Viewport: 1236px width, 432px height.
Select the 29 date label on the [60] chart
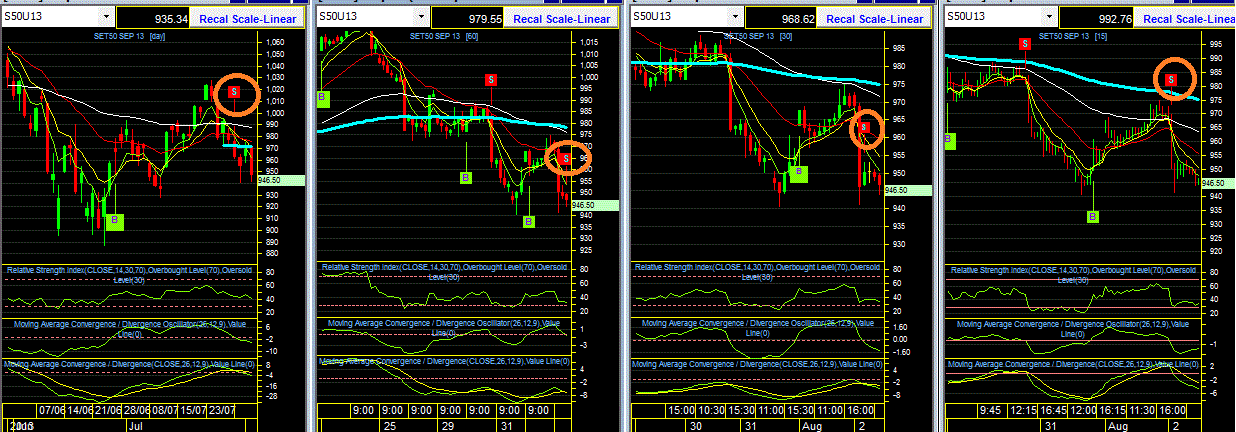coord(450,424)
